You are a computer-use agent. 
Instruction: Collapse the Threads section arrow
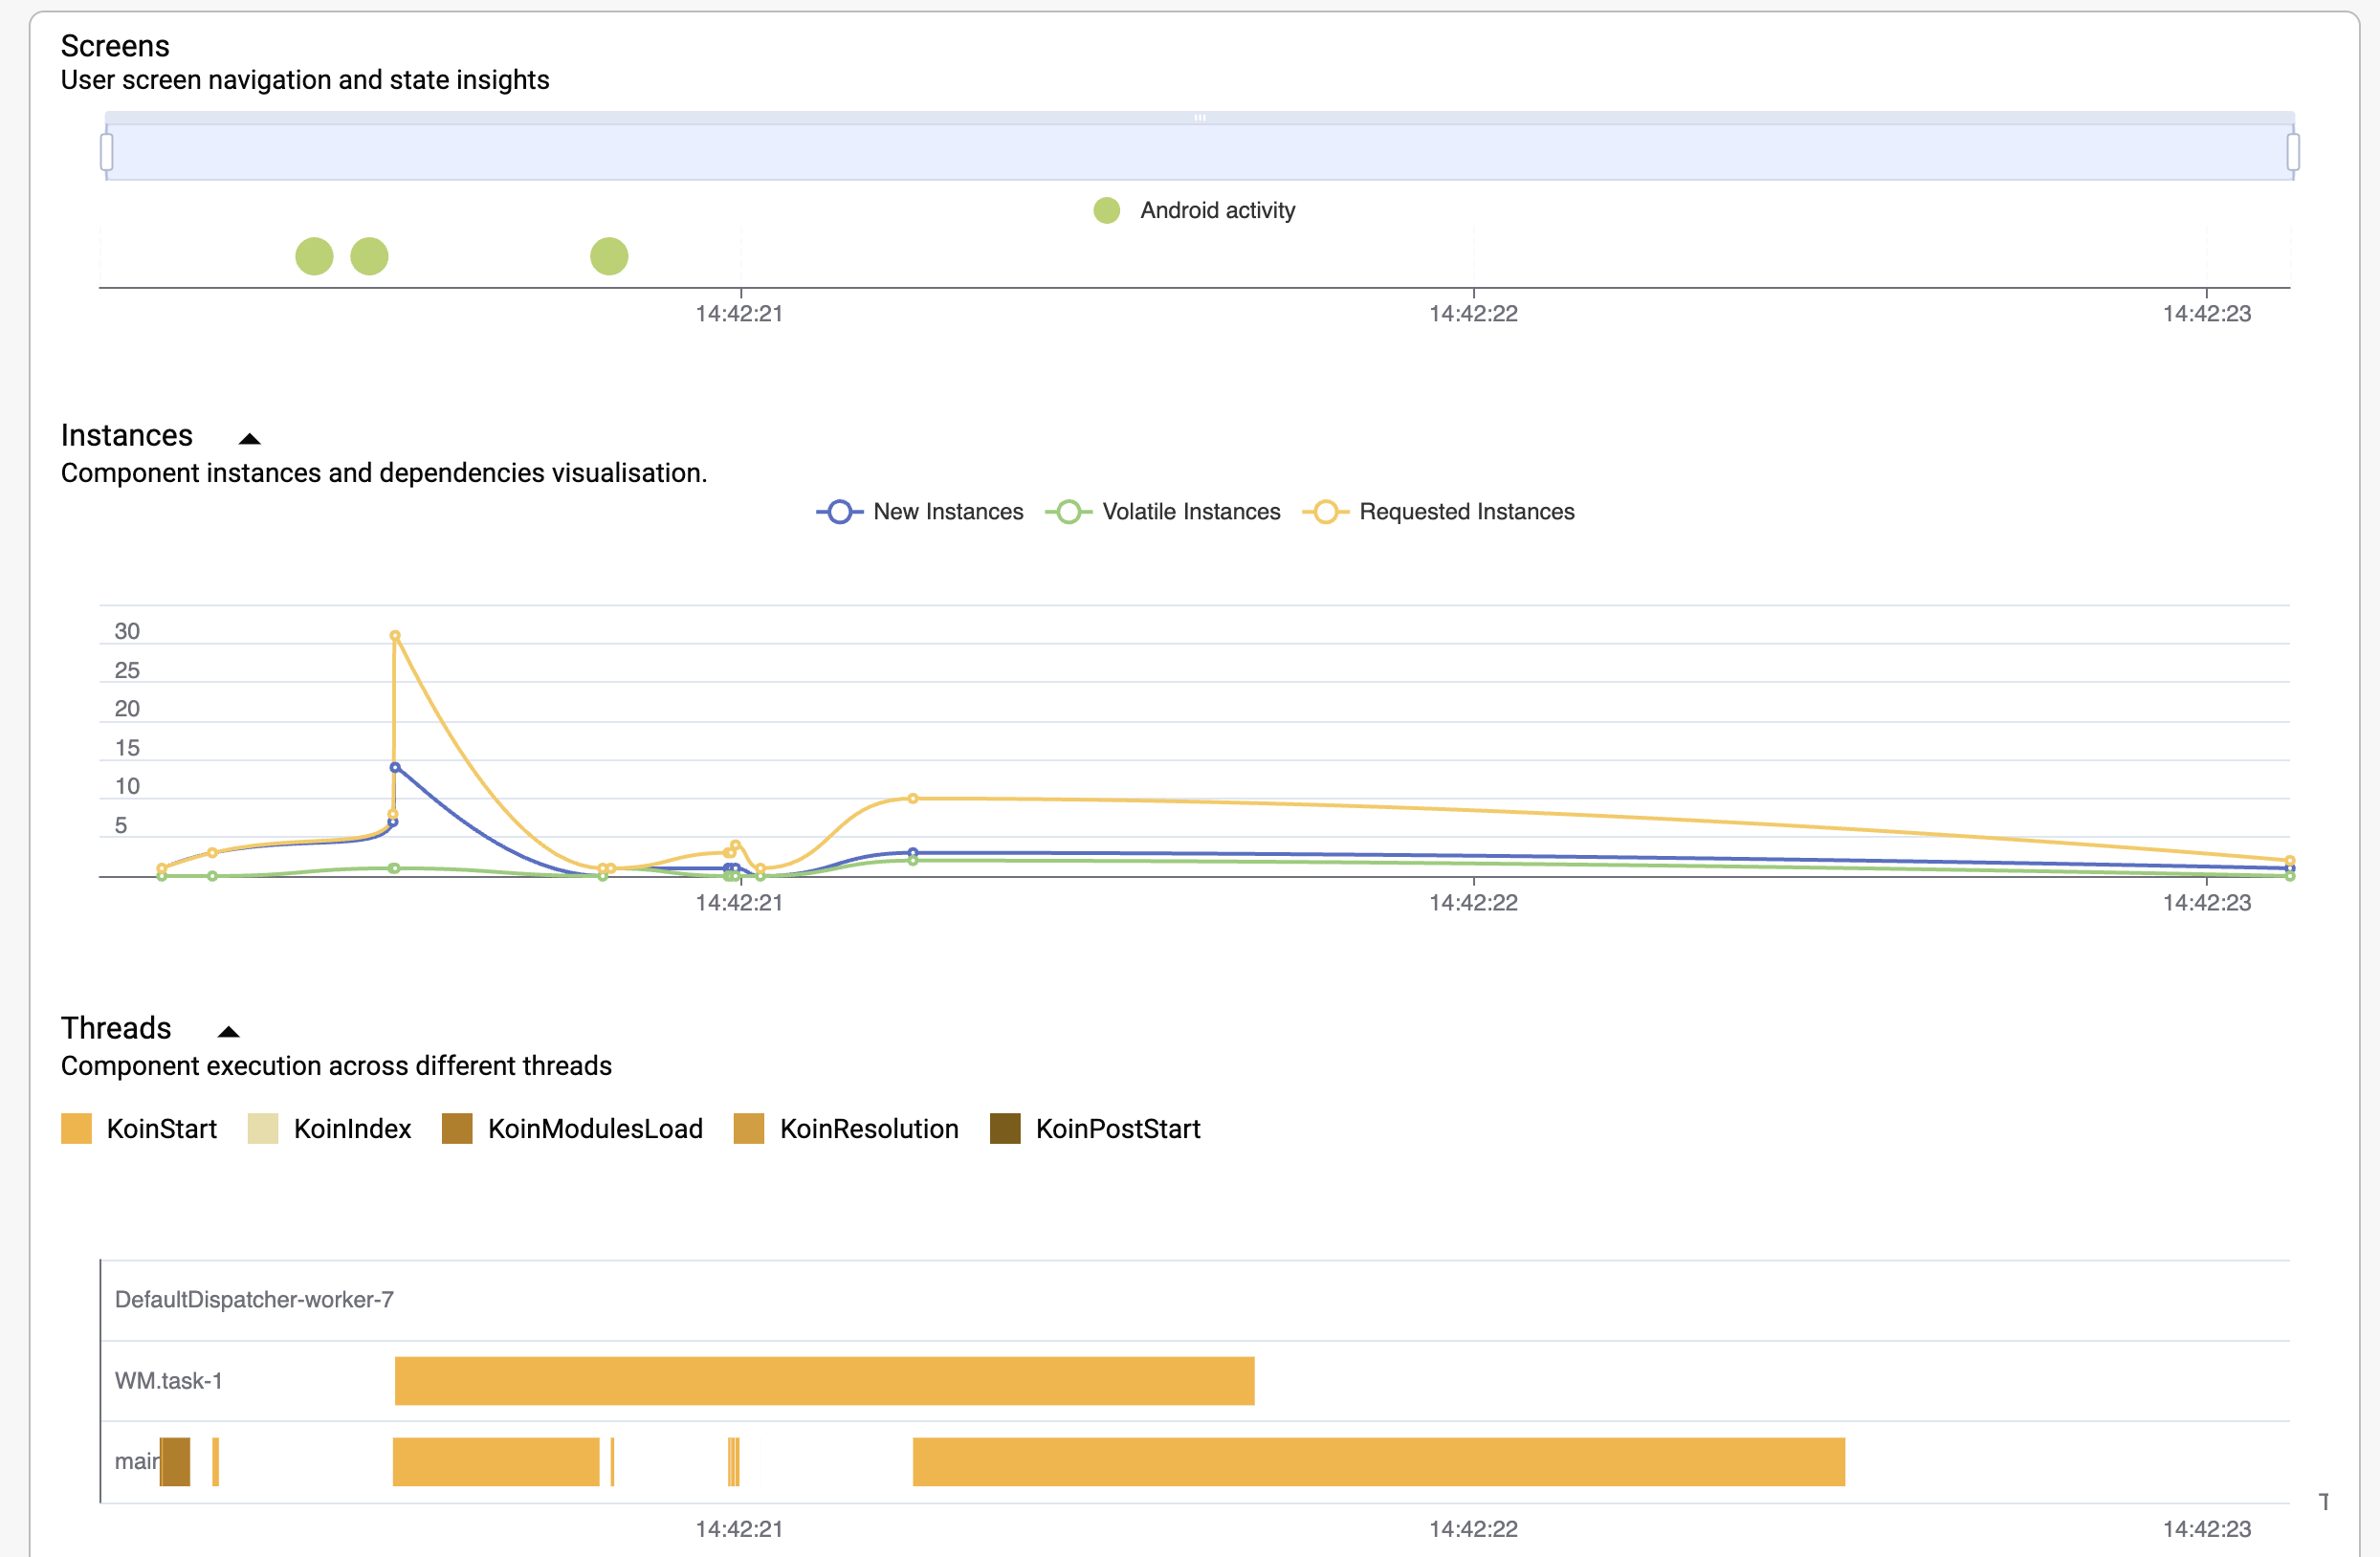(228, 1031)
